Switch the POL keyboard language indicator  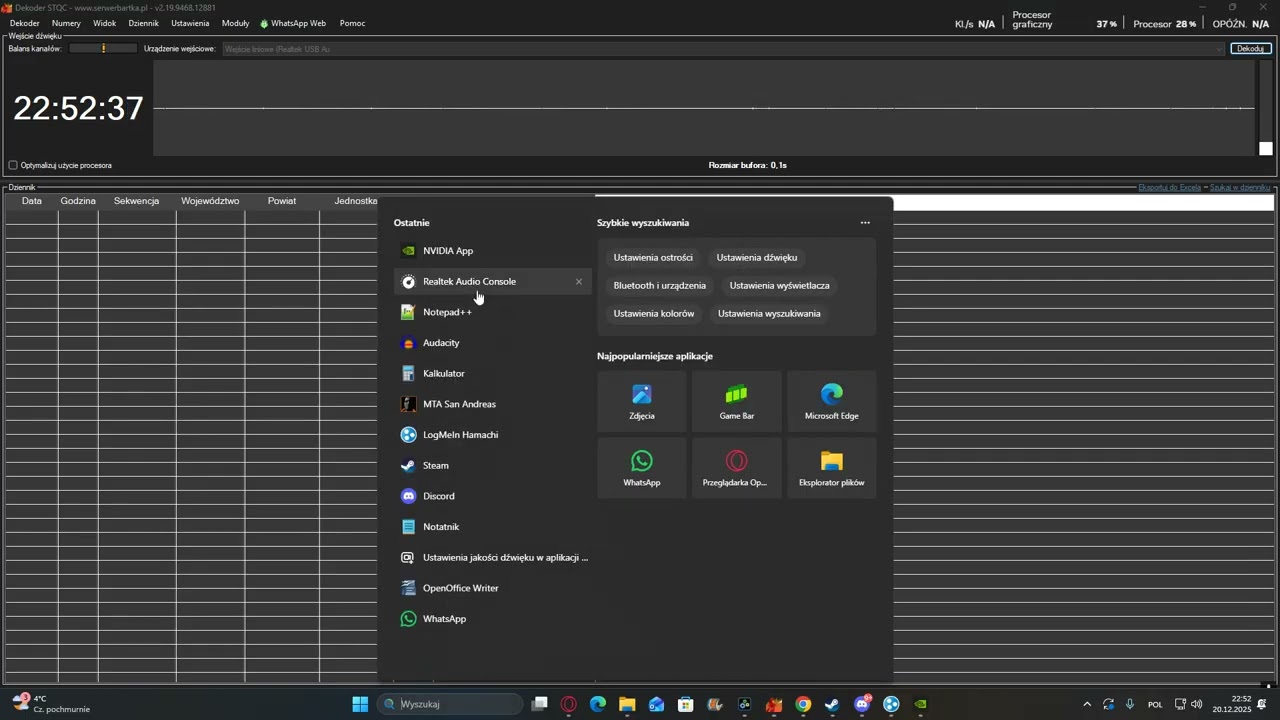[1155, 704]
